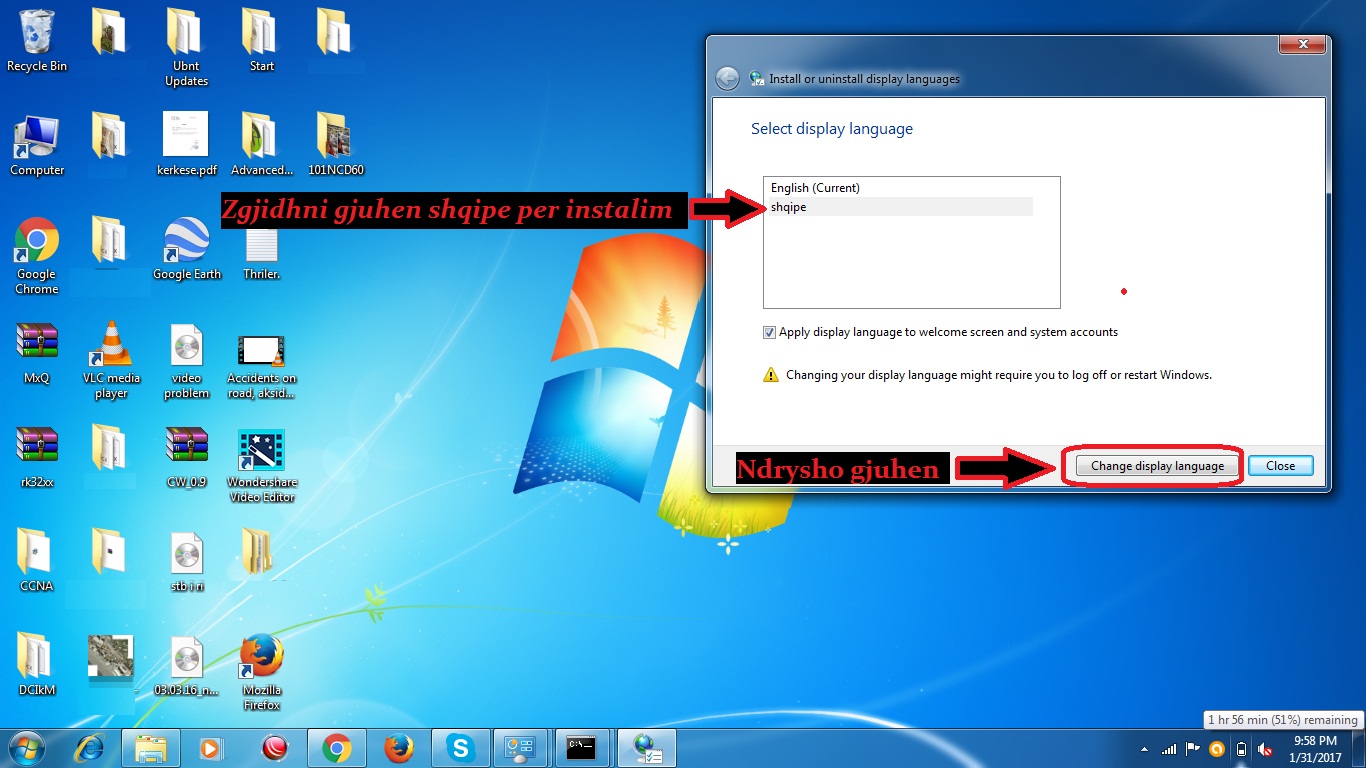Select the Ubnt Updates folder

click(x=186, y=47)
